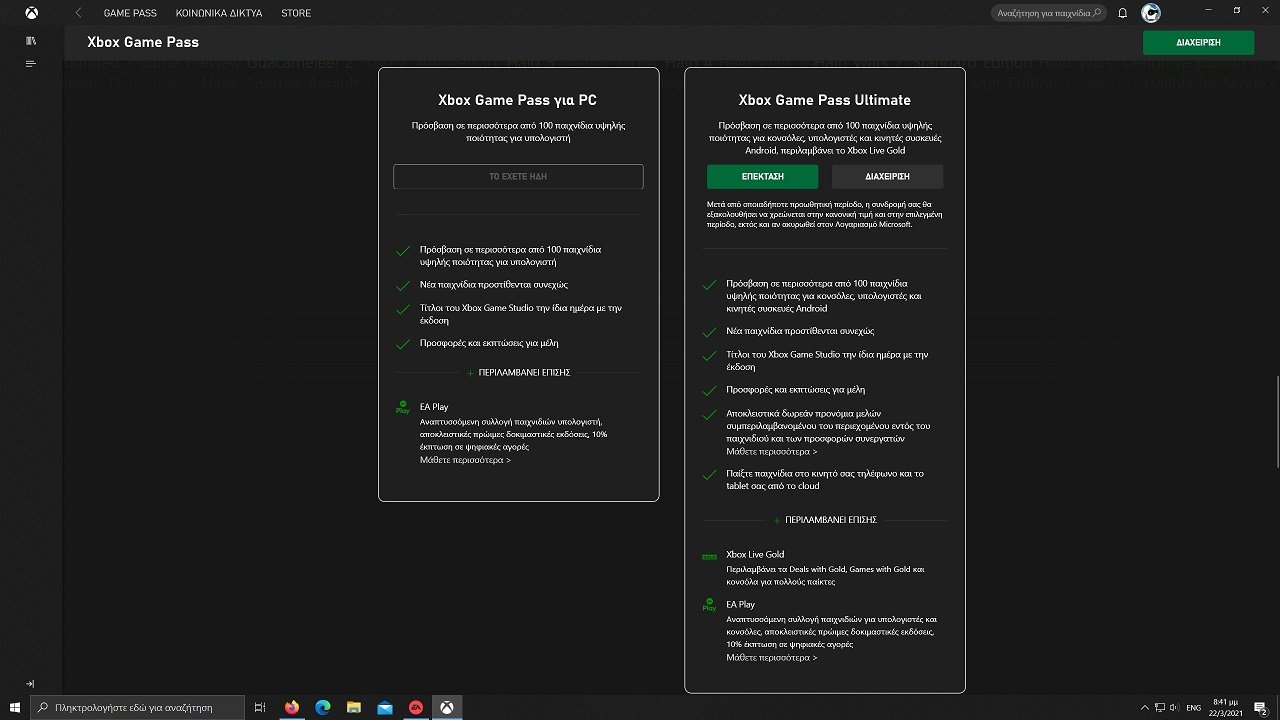Click the Ultimate plan ΠΕΡΙΛΑΜΒΑΝΕΙ ΕΠΙΣΗΣ label

point(831,520)
